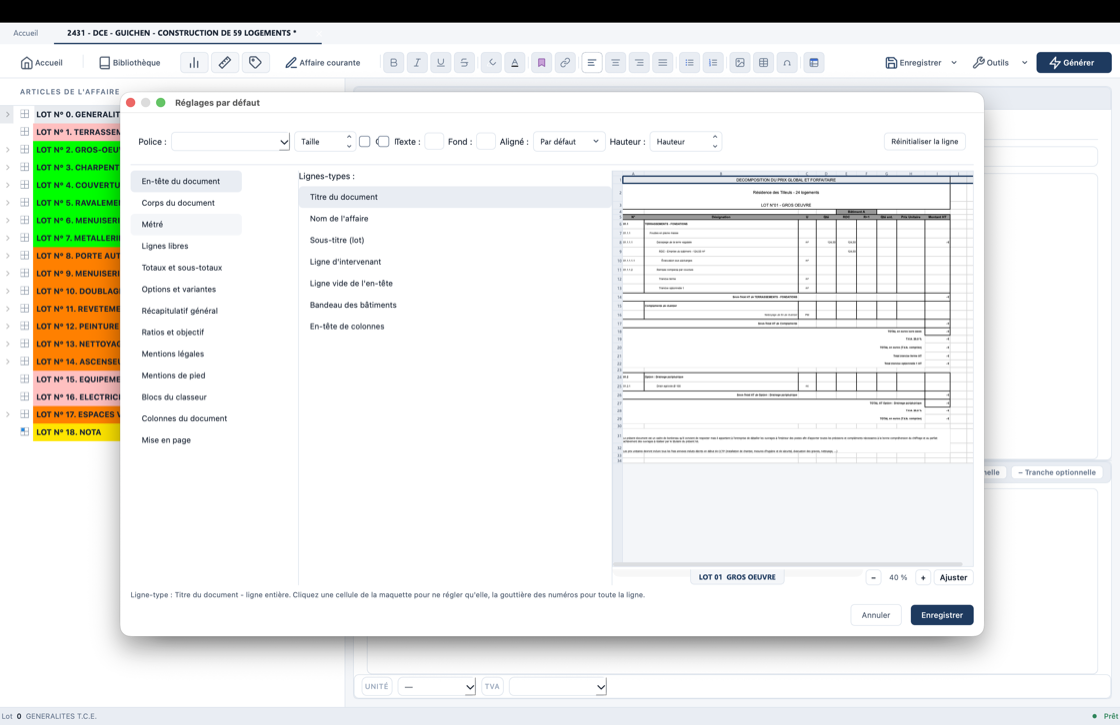Click the grid icon beside LOT N° 0
Screen dimensions: 1120x725
tap(24, 114)
